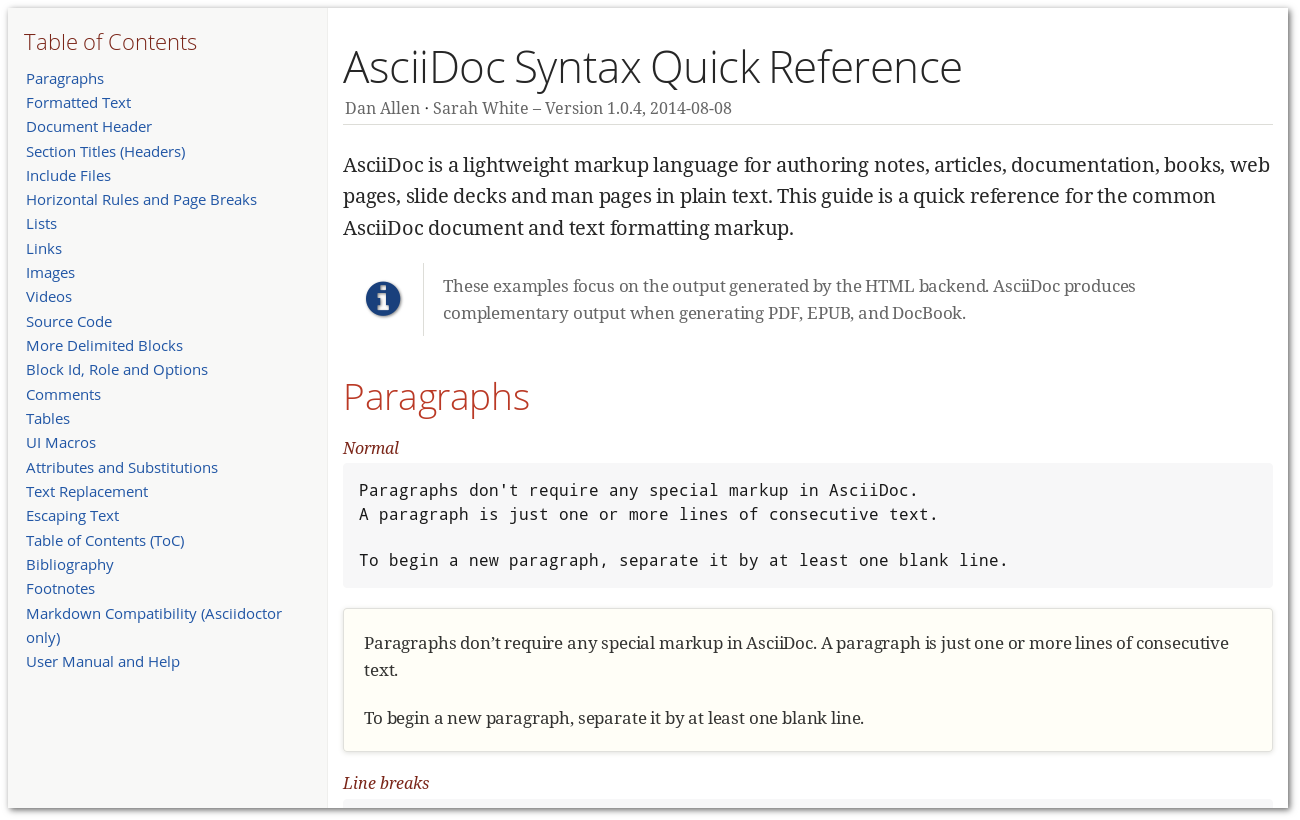Go to Attributes and Substitutions

click(x=122, y=467)
